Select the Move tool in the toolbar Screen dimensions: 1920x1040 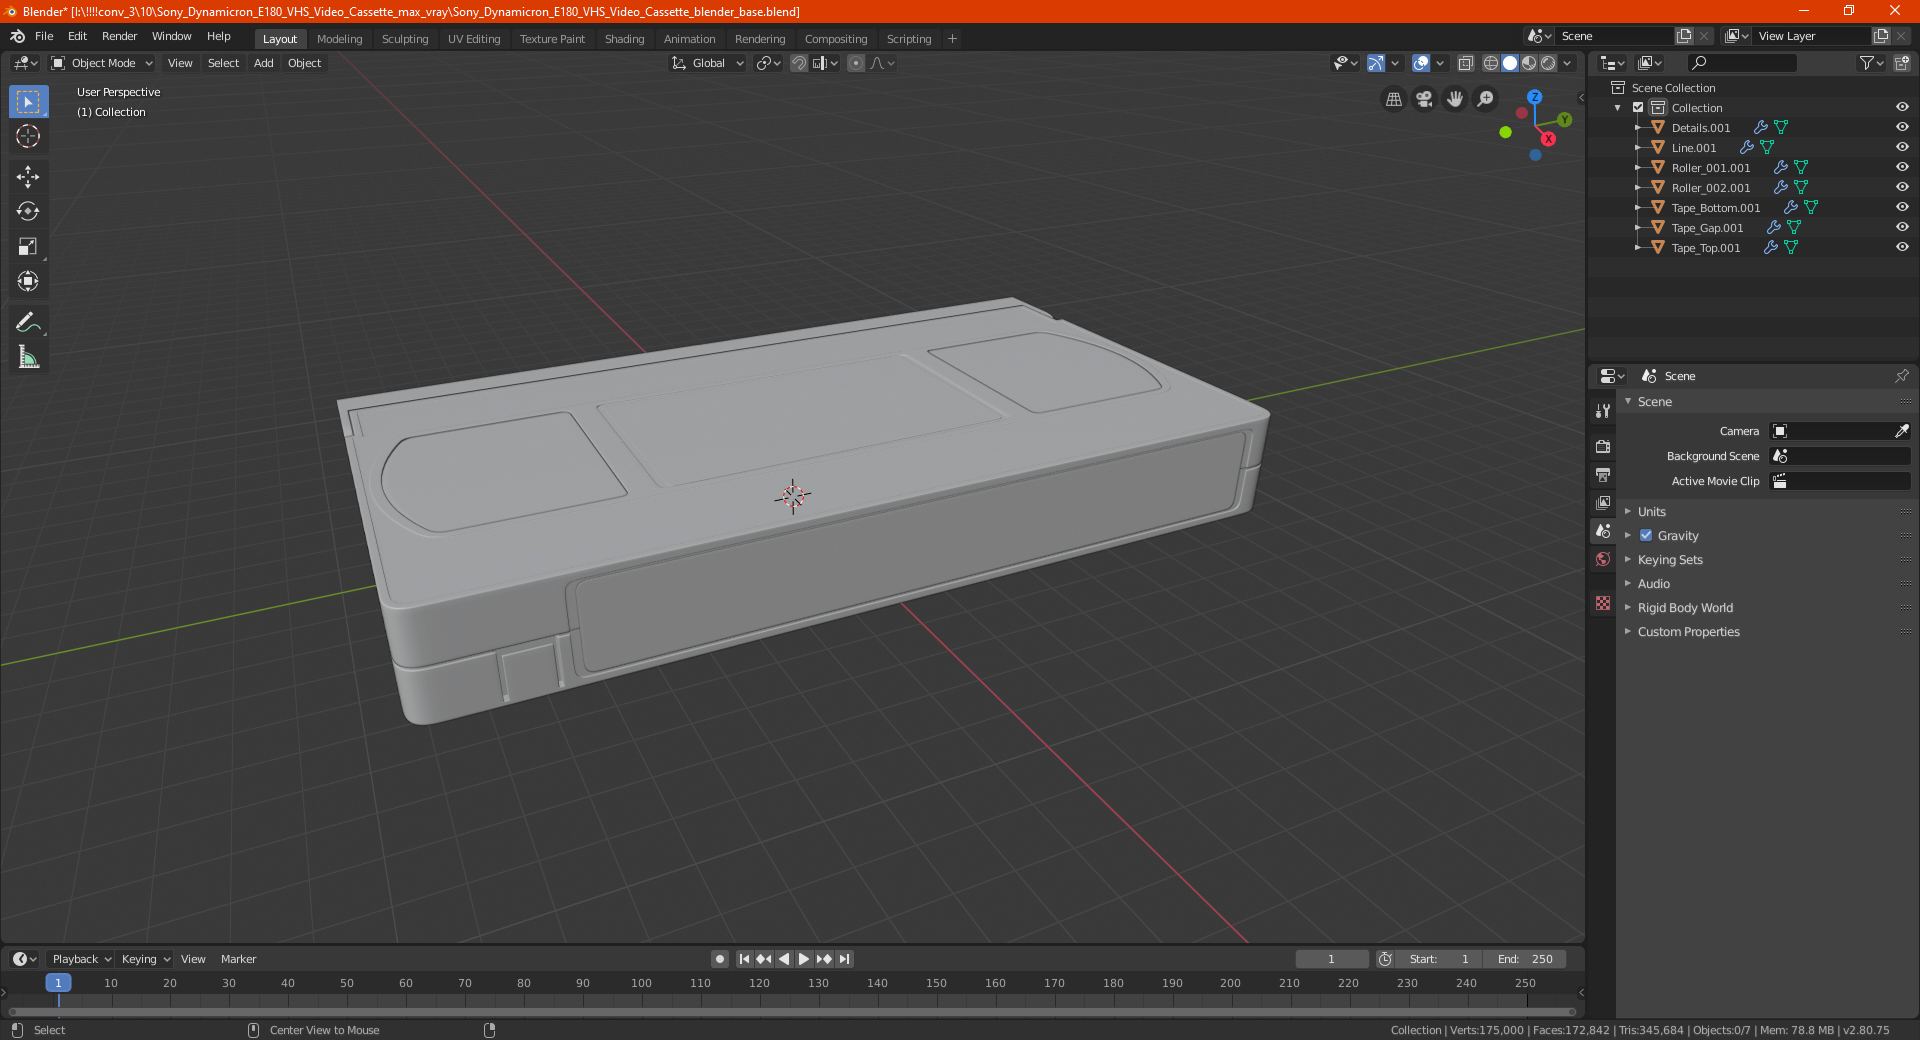[x=28, y=177]
